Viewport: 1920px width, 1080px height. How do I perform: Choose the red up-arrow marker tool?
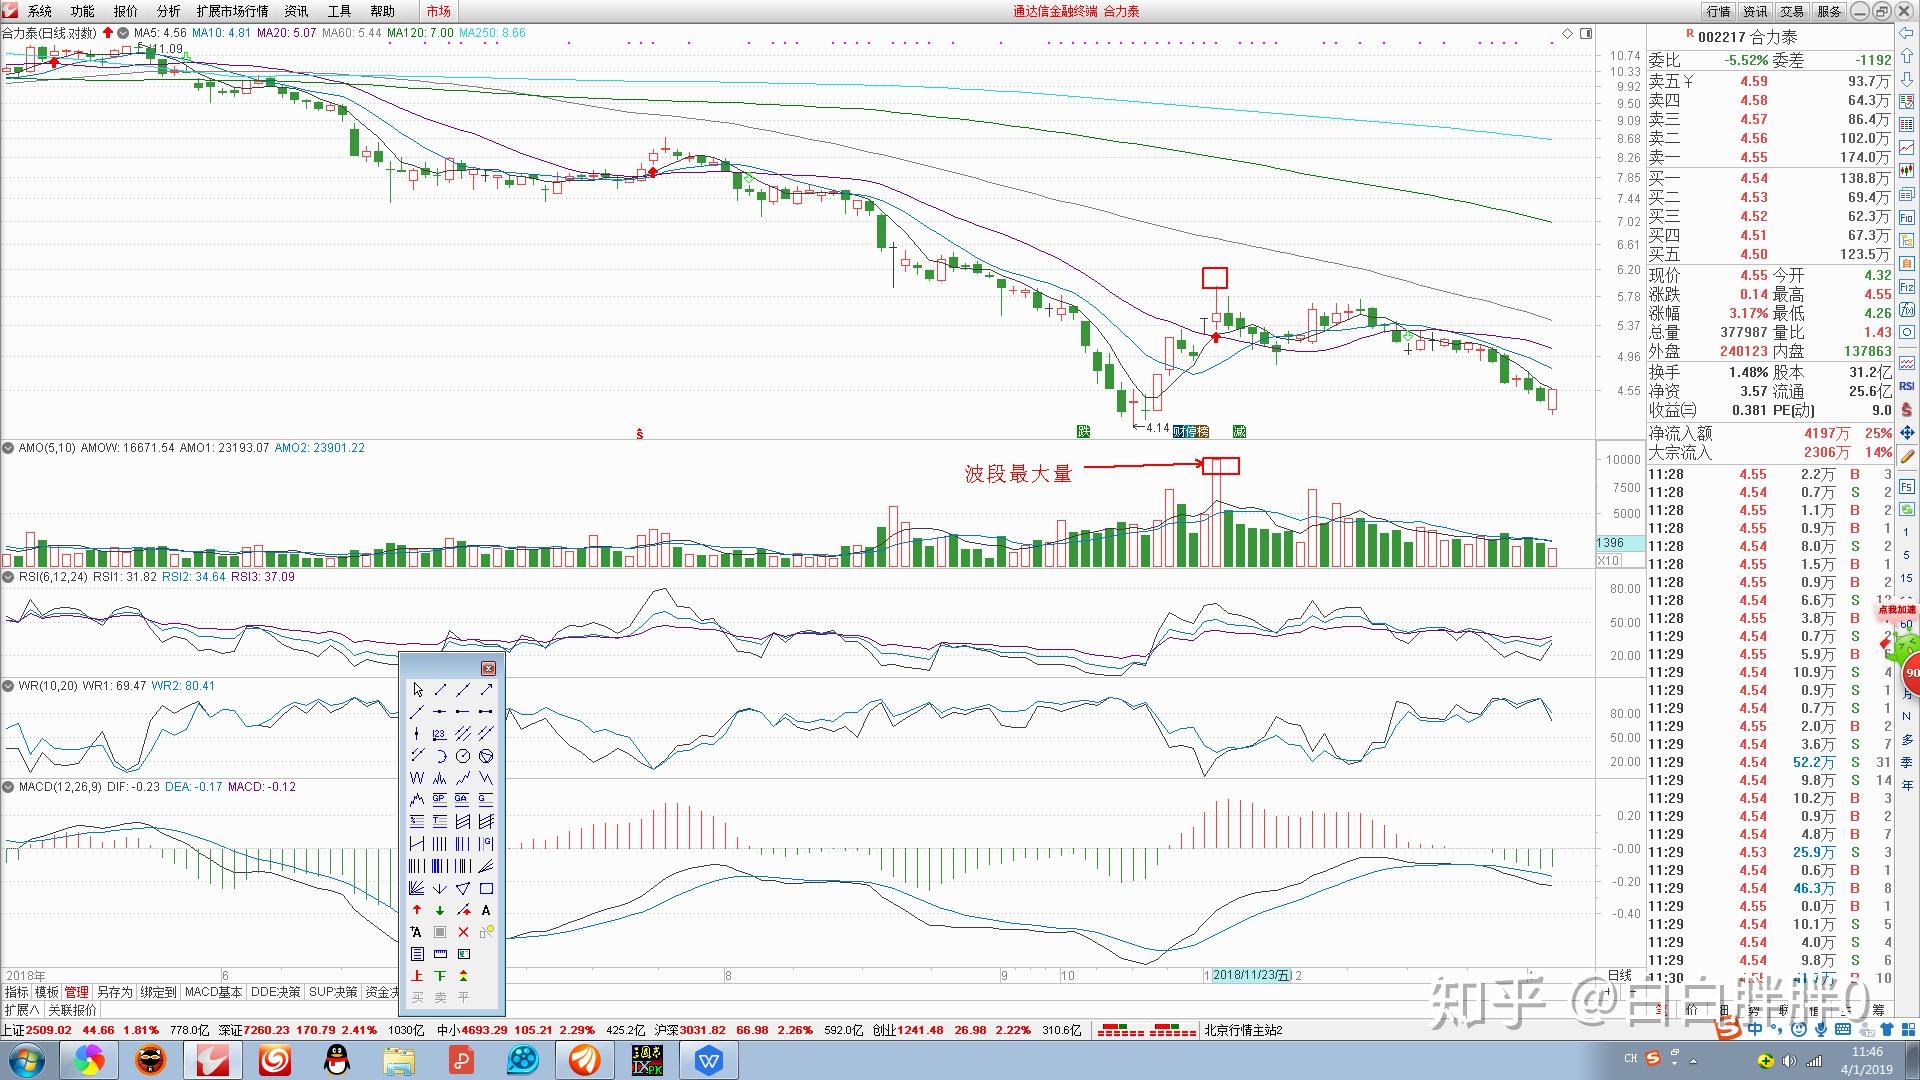click(x=417, y=910)
